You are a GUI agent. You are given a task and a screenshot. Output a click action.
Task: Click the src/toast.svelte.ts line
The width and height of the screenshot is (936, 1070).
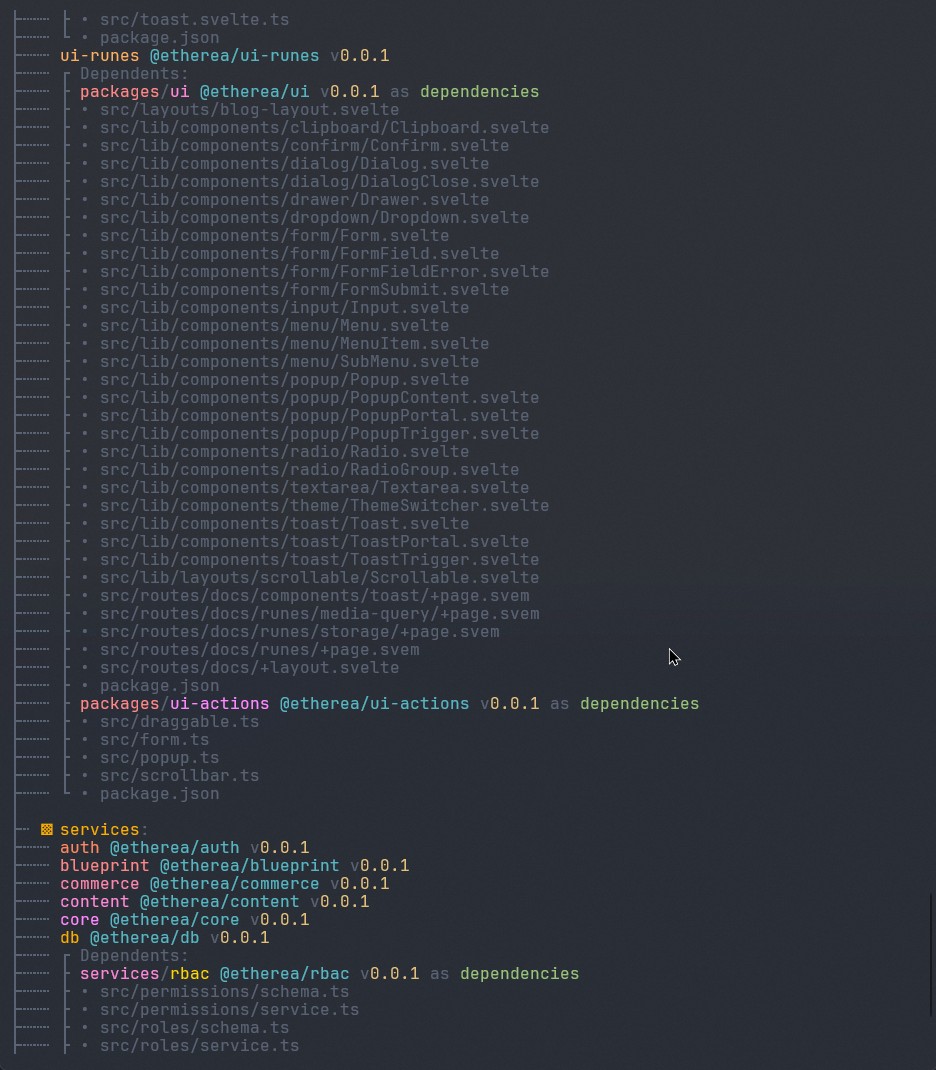click(194, 20)
